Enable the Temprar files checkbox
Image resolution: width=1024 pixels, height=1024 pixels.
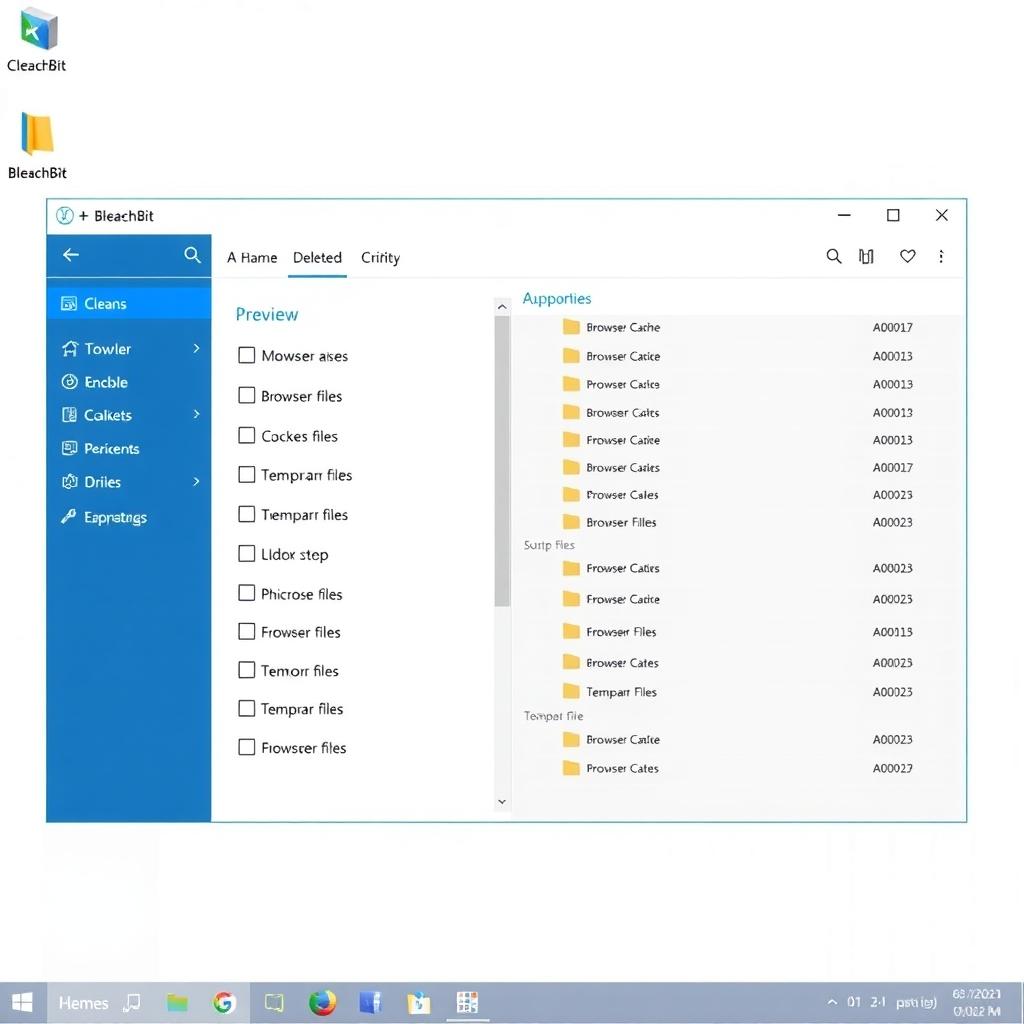pyautogui.click(x=246, y=708)
